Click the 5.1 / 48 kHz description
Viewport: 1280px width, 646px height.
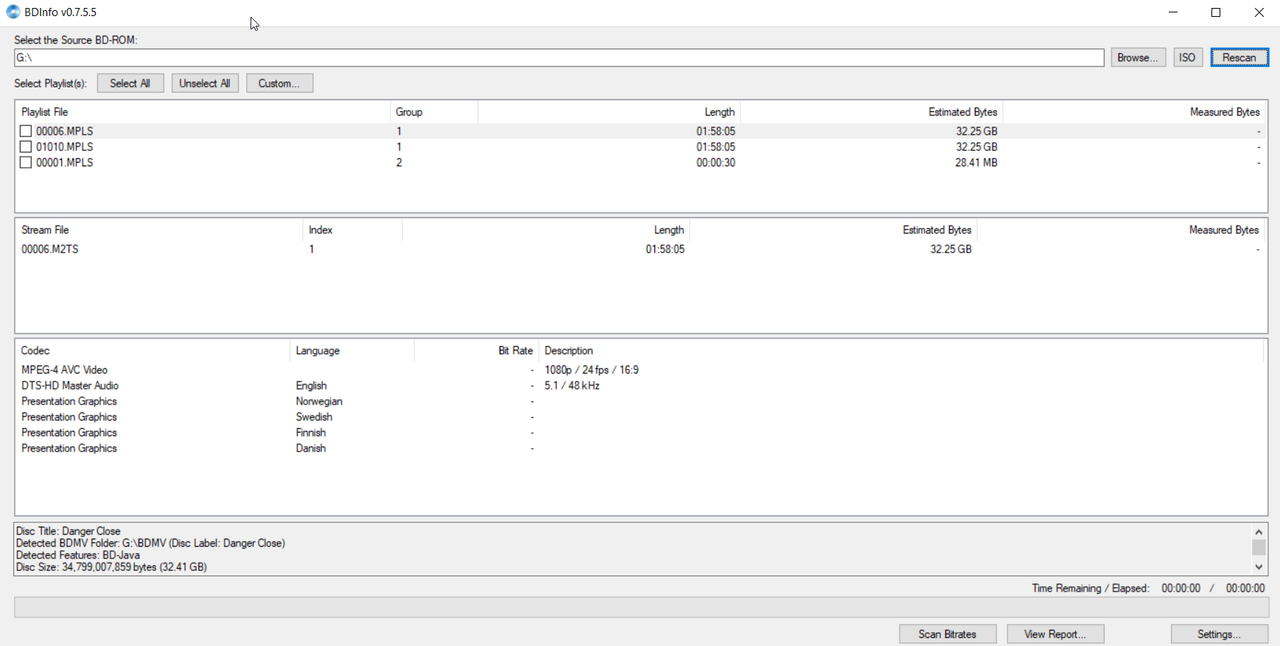(572, 386)
